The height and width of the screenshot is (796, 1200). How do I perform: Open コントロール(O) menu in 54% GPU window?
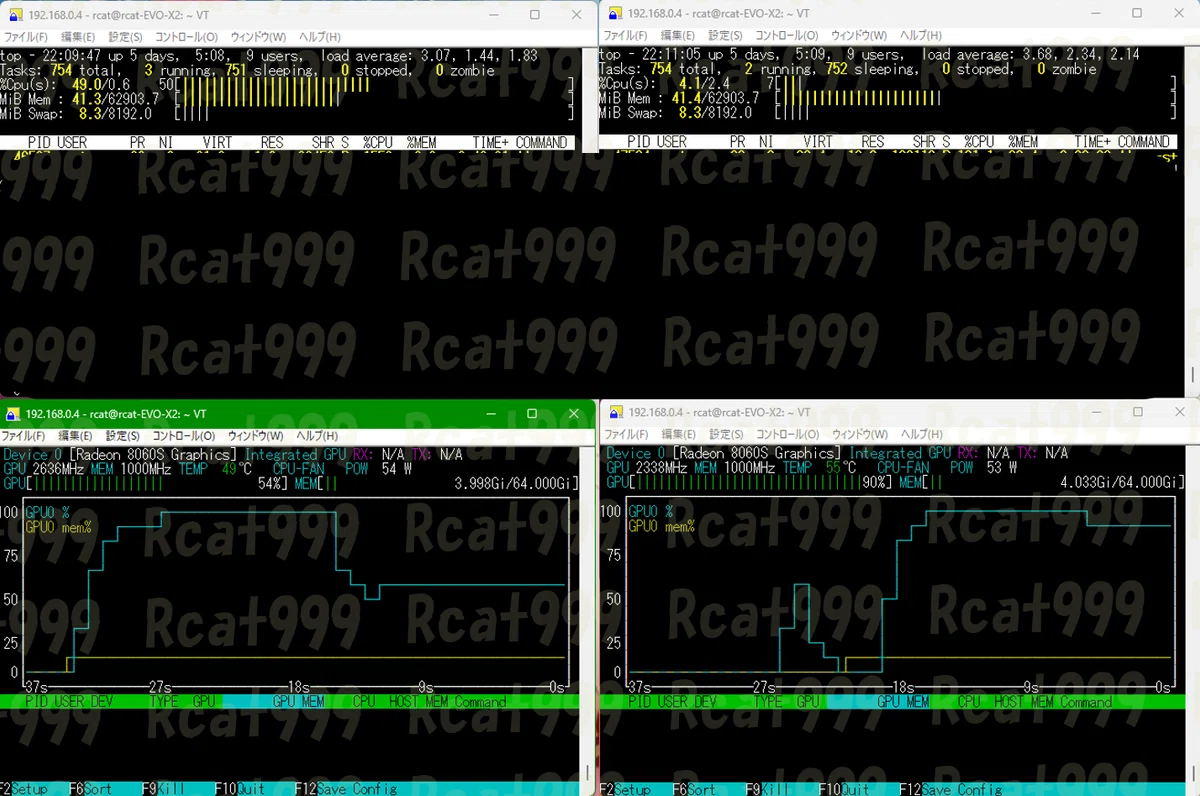click(x=183, y=436)
